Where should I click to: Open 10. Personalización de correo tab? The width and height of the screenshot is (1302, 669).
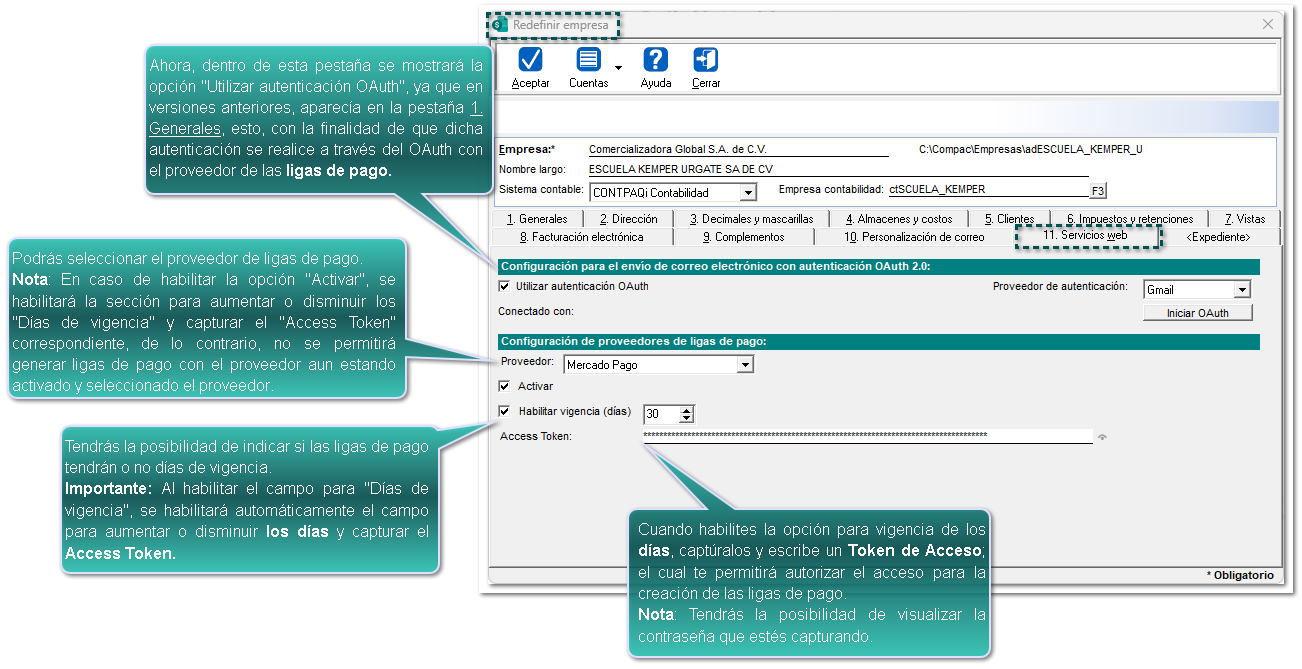(x=914, y=237)
